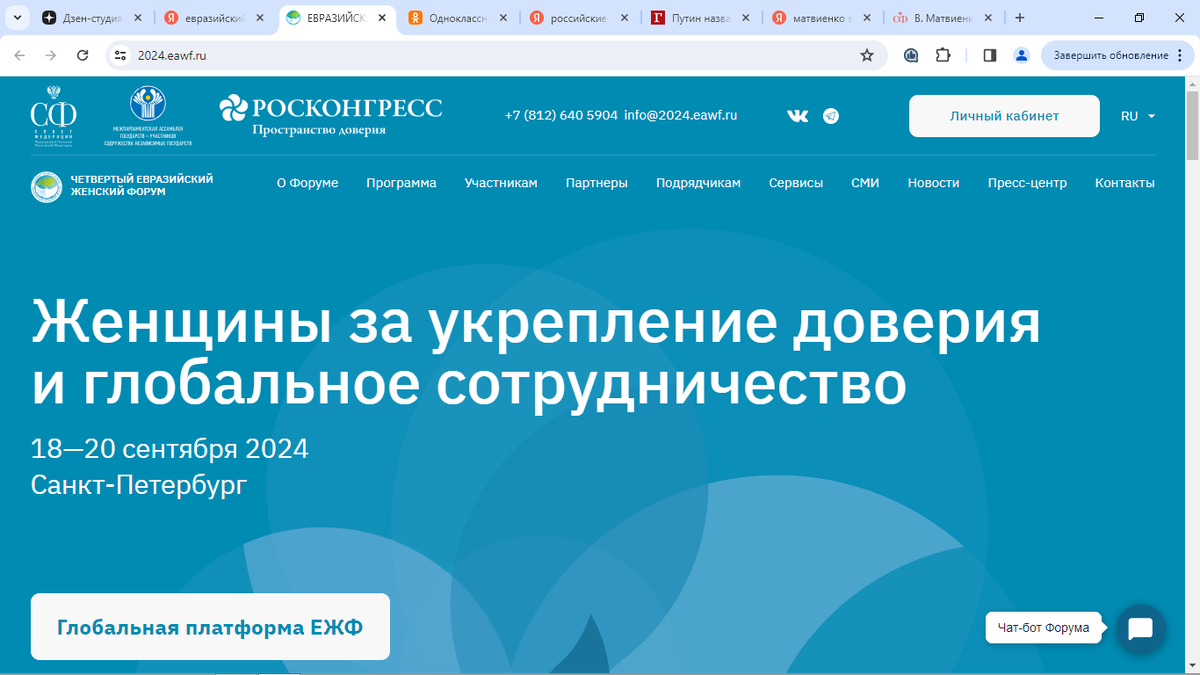Open the Программа menu item
This screenshot has height=675, width=1200.
tap(401, 183)
